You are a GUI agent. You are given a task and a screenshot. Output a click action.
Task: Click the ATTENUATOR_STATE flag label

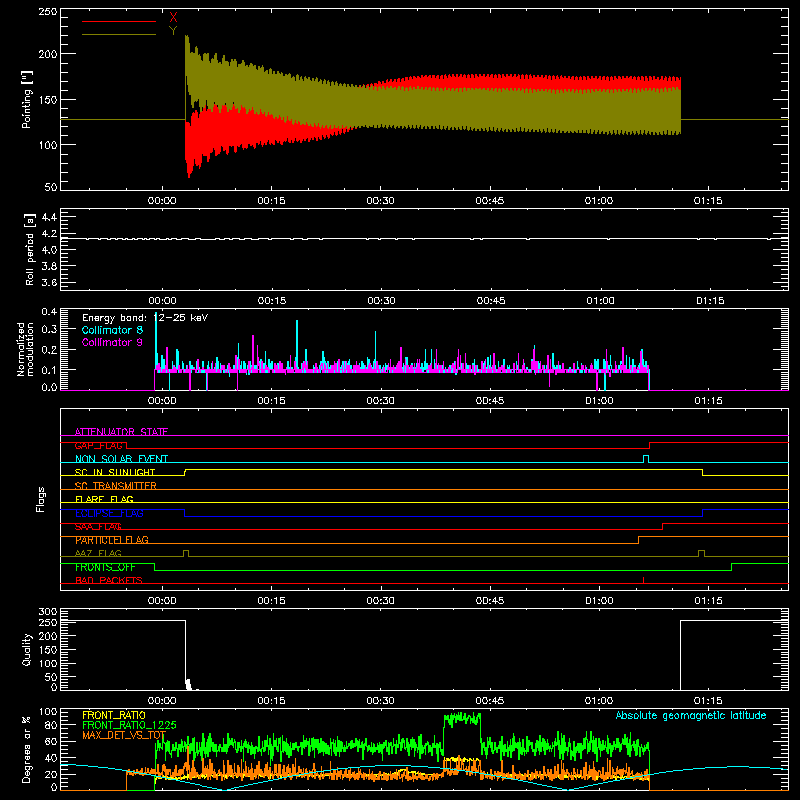point(121,432)
